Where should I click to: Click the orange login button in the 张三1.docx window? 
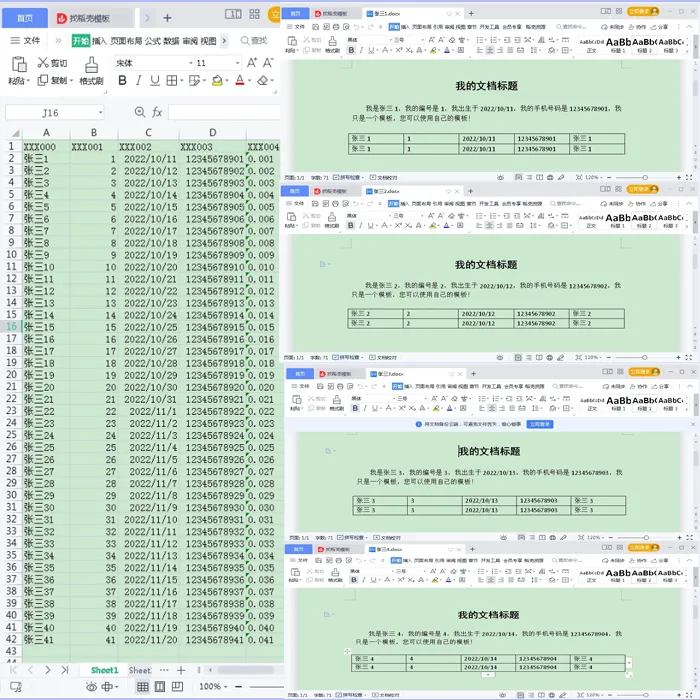click(643, 11)
